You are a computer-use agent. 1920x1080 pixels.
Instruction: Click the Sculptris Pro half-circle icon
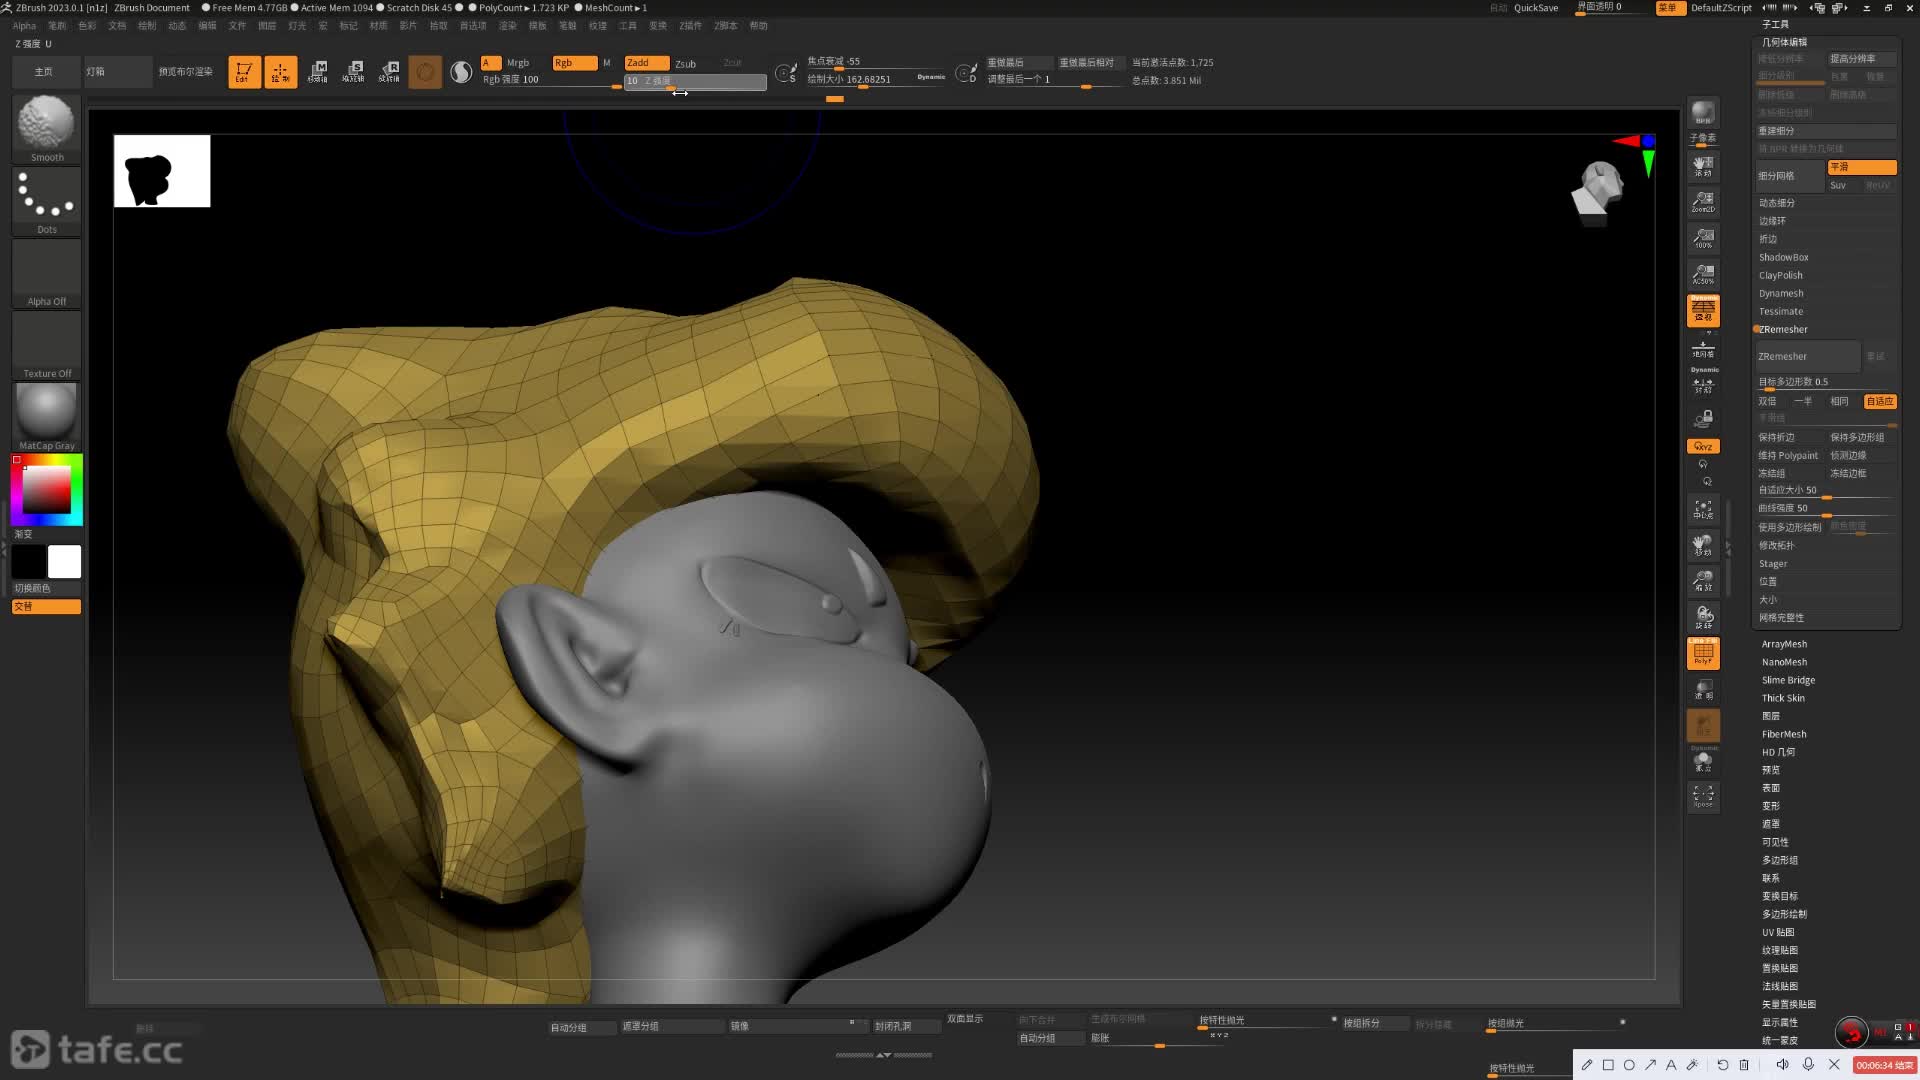pos(461,72)
